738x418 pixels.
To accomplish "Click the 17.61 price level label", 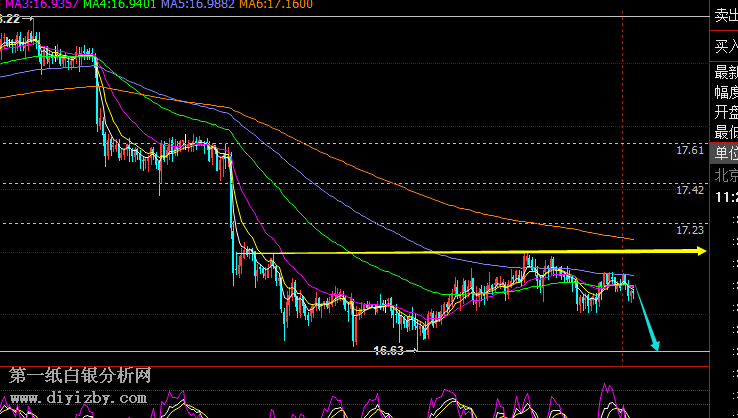I will pos(689,150).
